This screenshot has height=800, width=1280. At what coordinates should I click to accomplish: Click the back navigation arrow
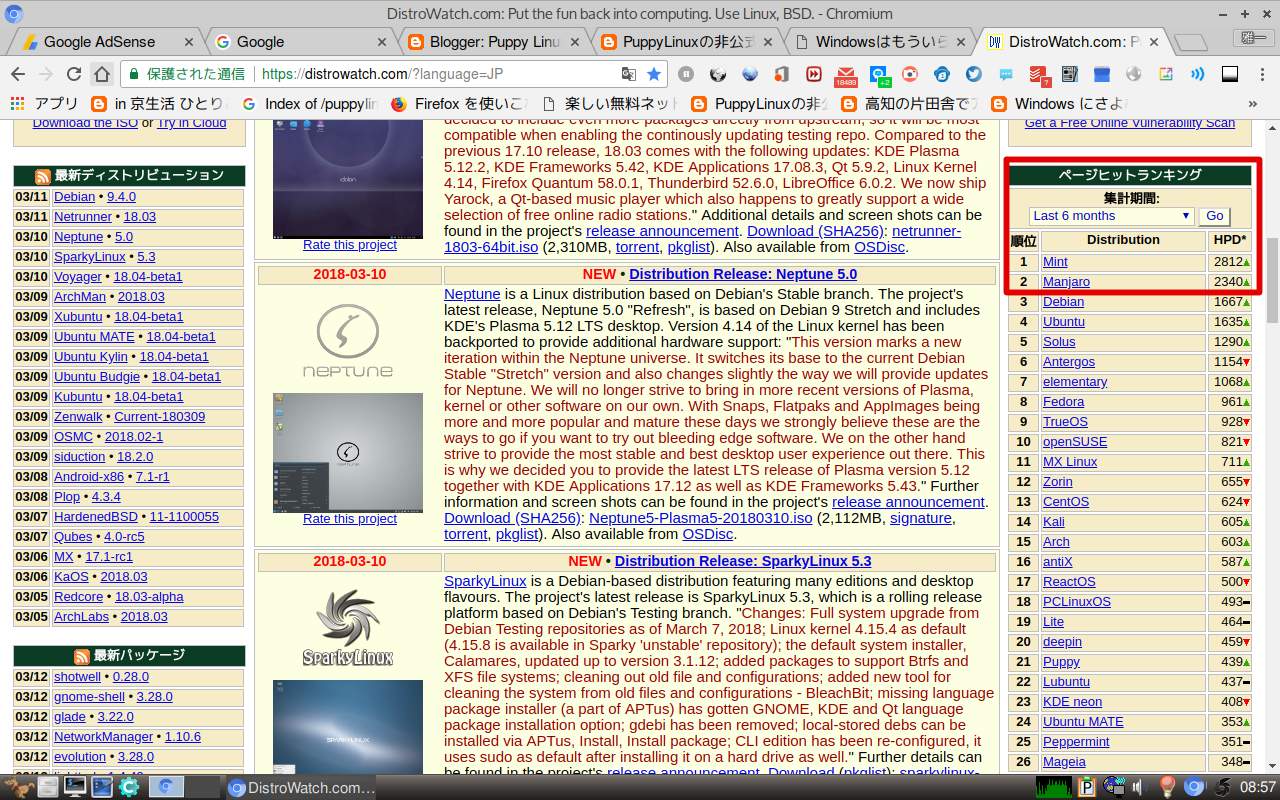coord(19,74)
